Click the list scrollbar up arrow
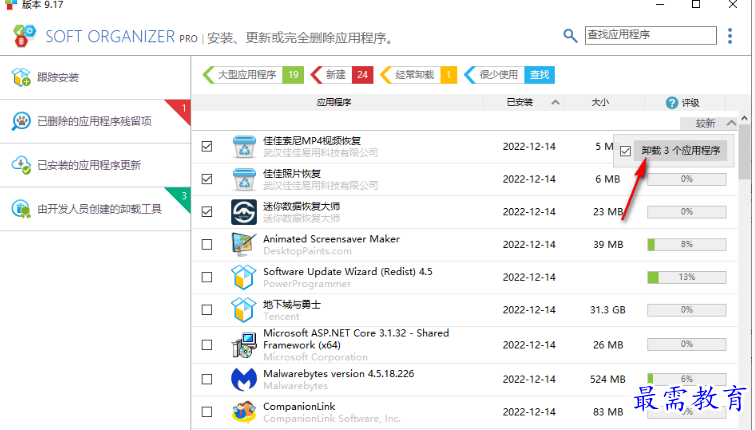The image size is (755, 430). tap(744, 118)
